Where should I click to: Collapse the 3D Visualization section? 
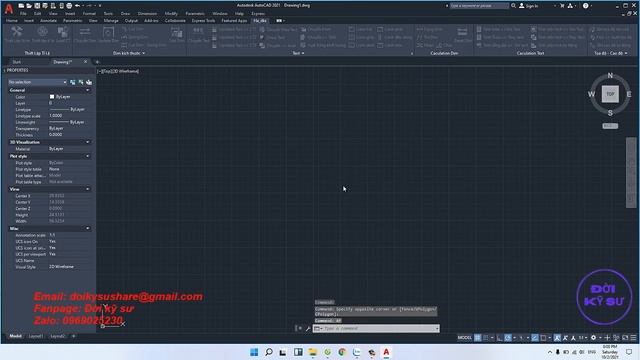pos(88,142)
